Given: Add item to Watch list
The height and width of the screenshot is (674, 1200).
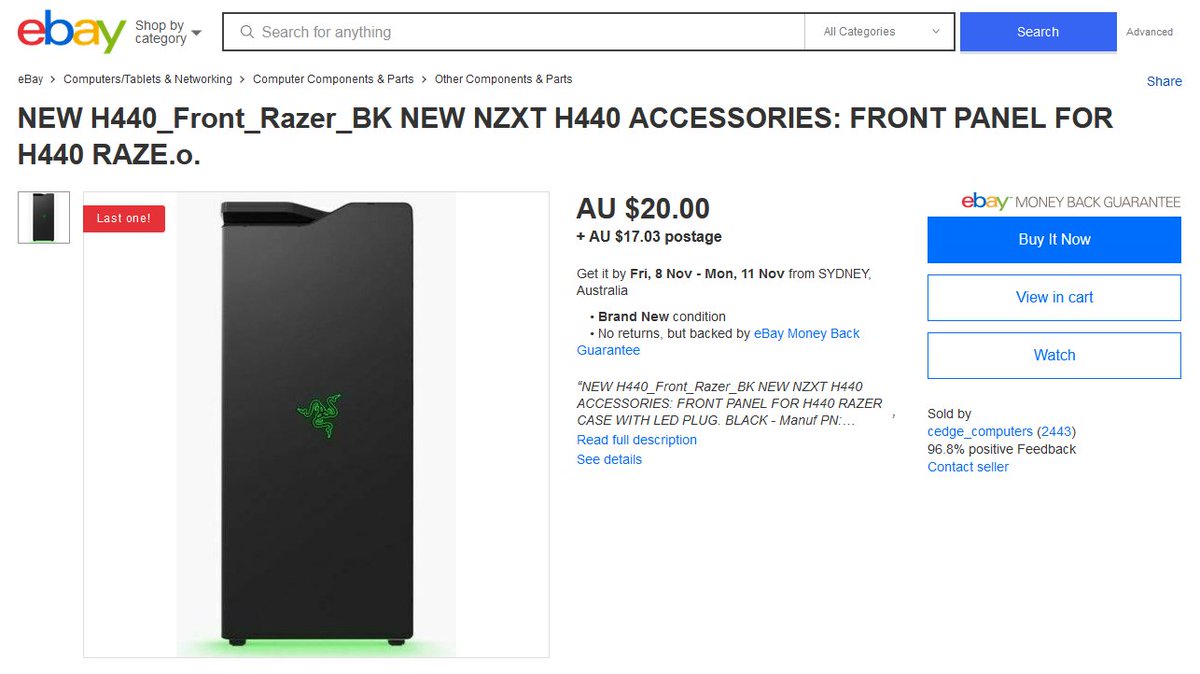Looking at the screenshot, I should point(1054,355).
